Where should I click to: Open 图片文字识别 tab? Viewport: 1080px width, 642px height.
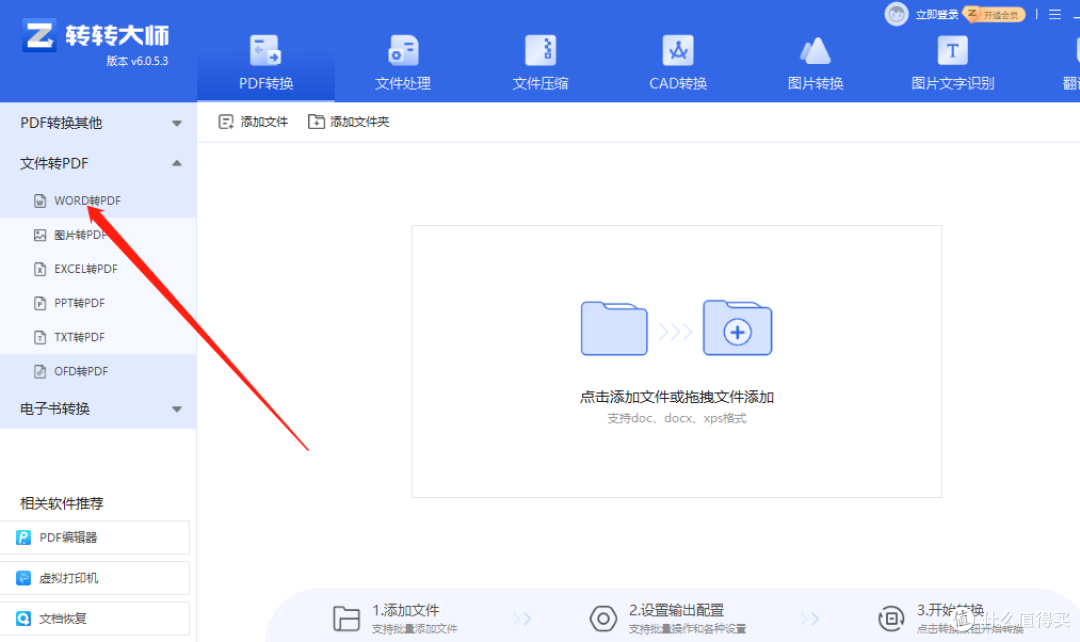pyautogui.click(x=953, y=63)
